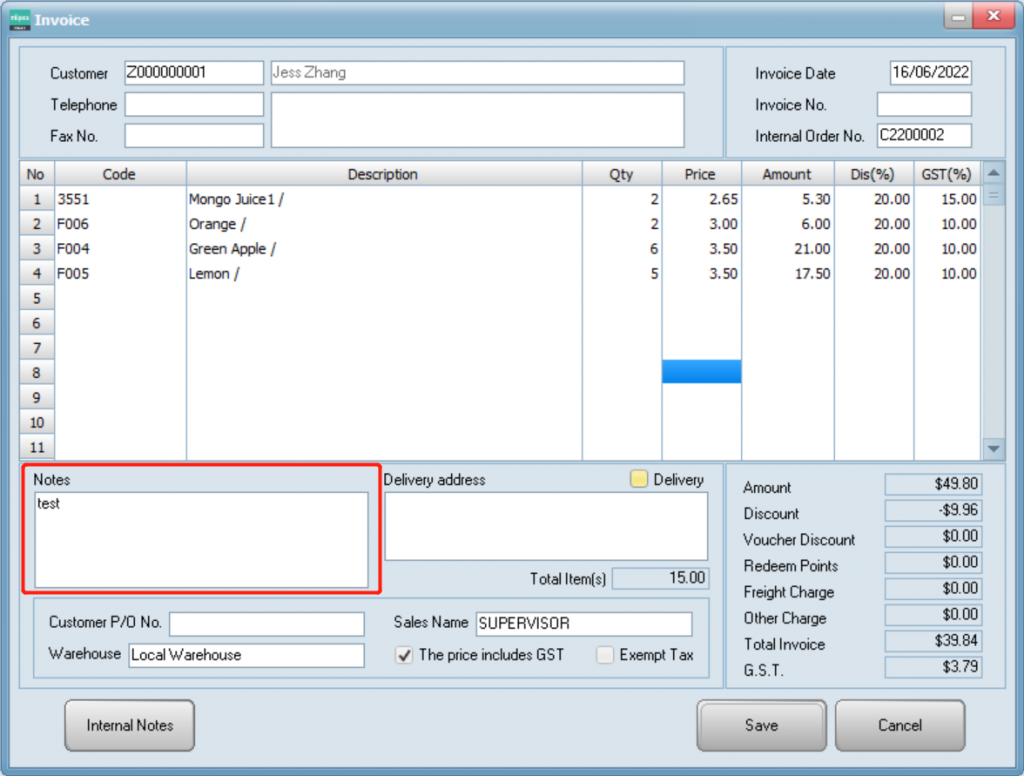Click the Invoice app icon in title bar
The image size is (1024, 776).
(20, 19)
